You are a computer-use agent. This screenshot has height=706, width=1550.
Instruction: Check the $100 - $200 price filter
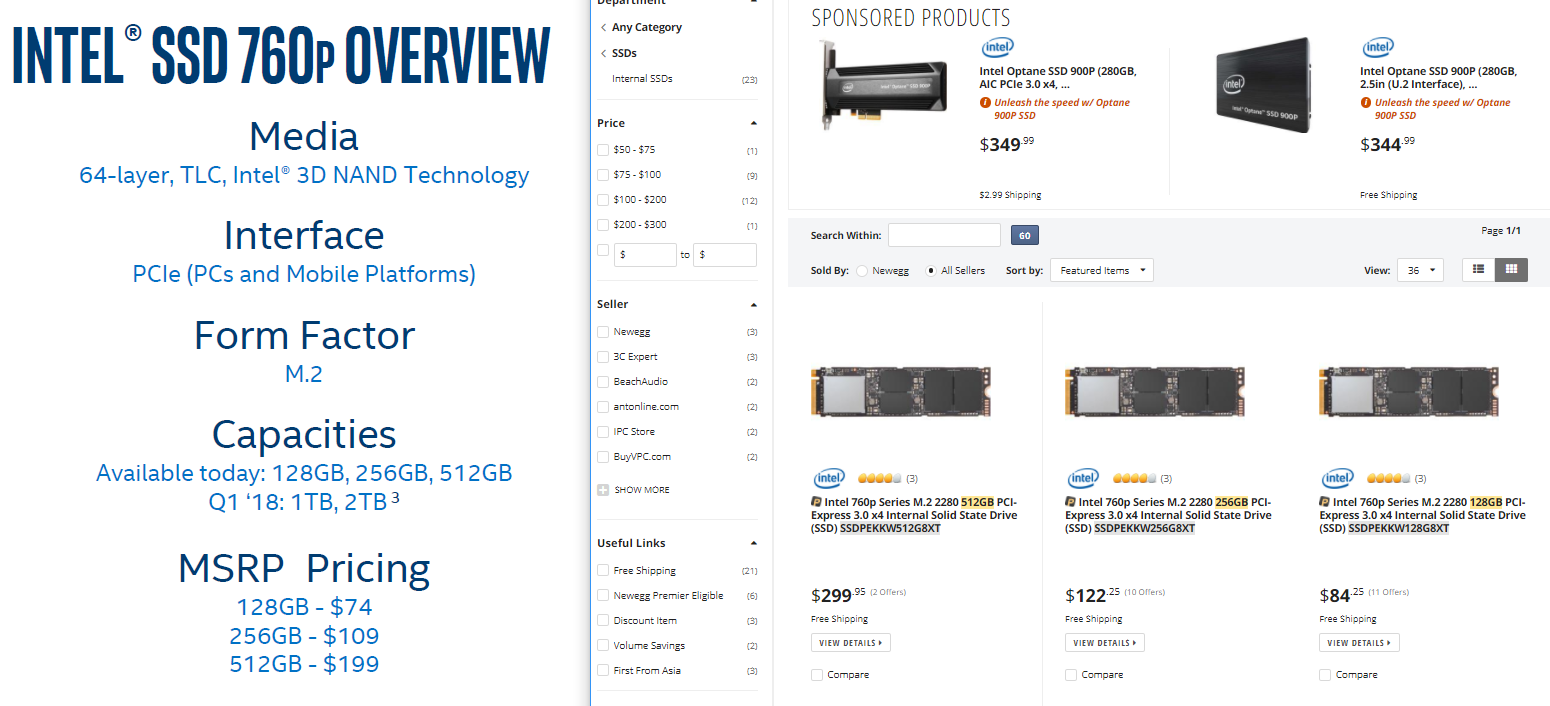pos(603,200)
